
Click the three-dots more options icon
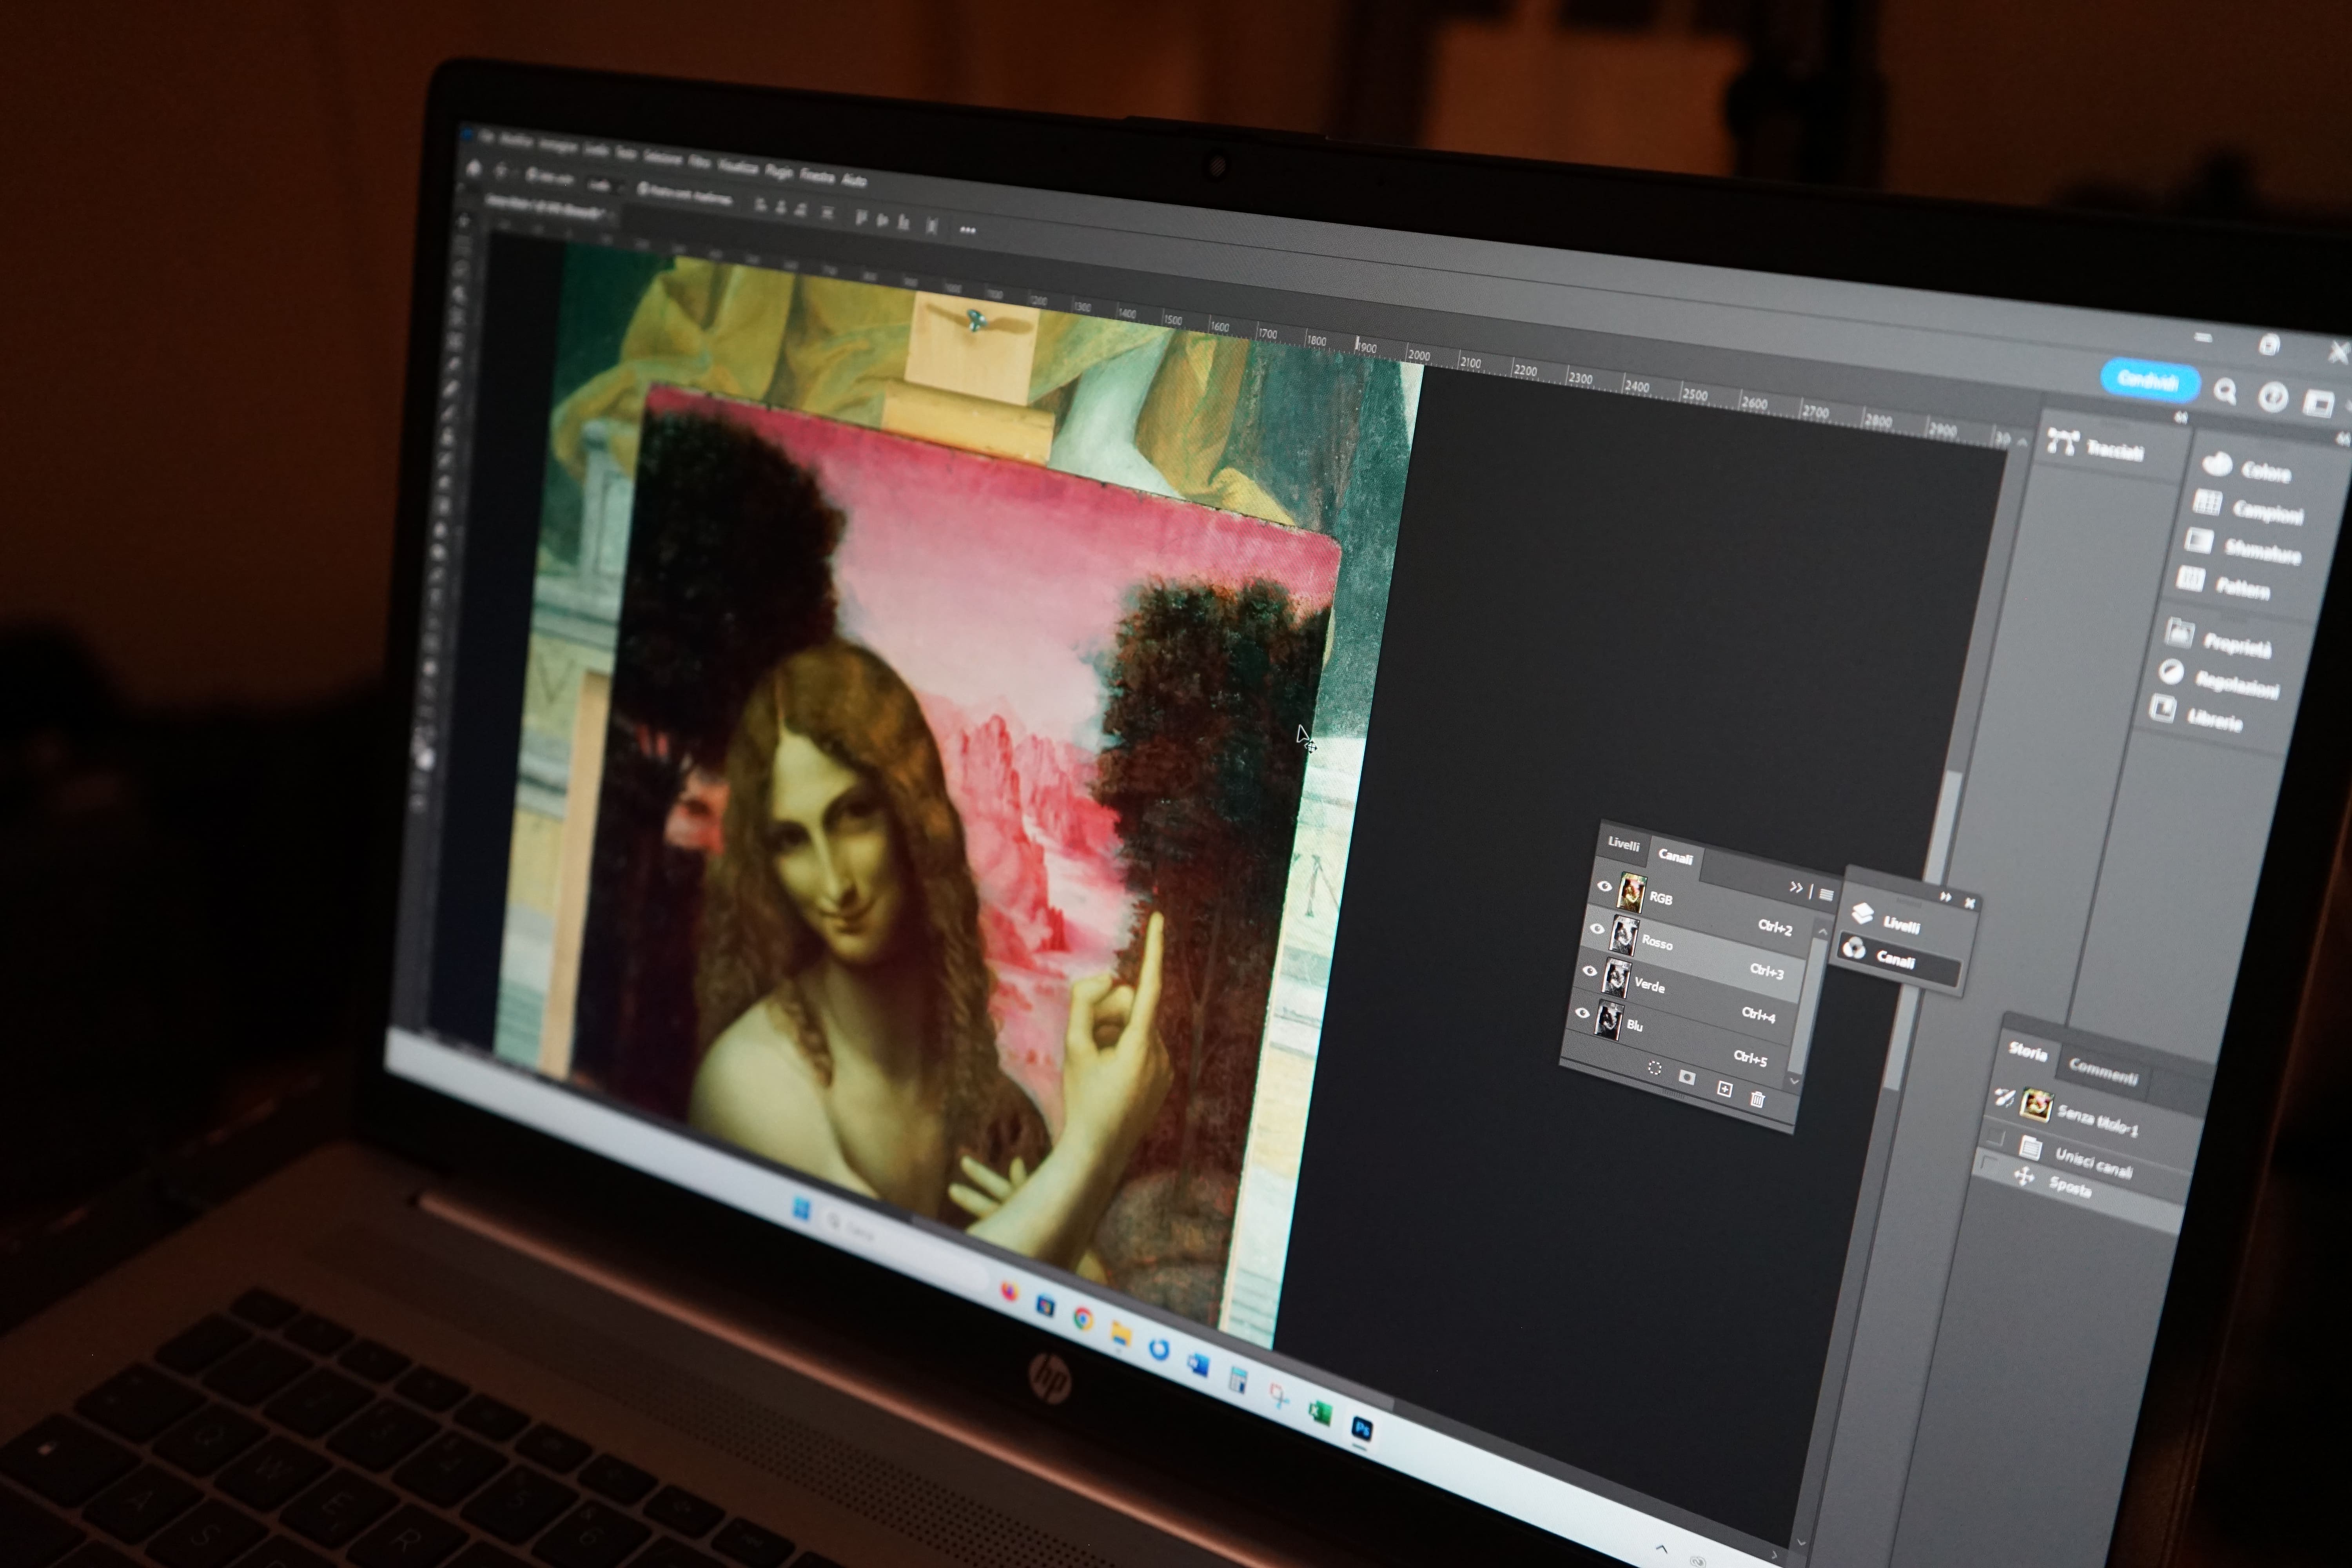[967, 230]
